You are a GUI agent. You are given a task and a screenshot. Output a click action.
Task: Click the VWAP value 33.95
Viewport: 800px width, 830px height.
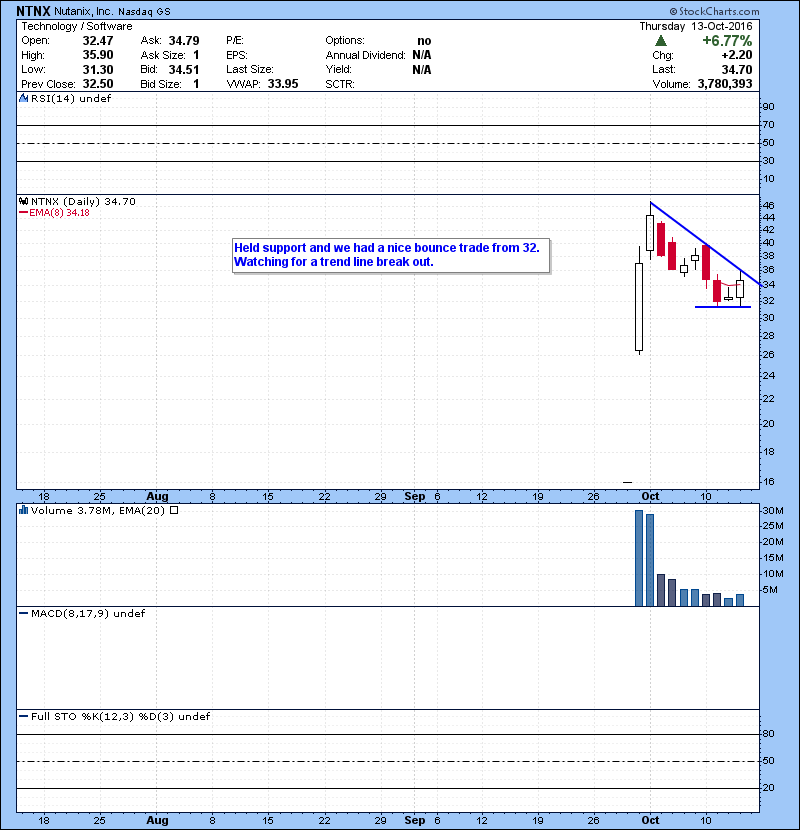tap(283, 84)
